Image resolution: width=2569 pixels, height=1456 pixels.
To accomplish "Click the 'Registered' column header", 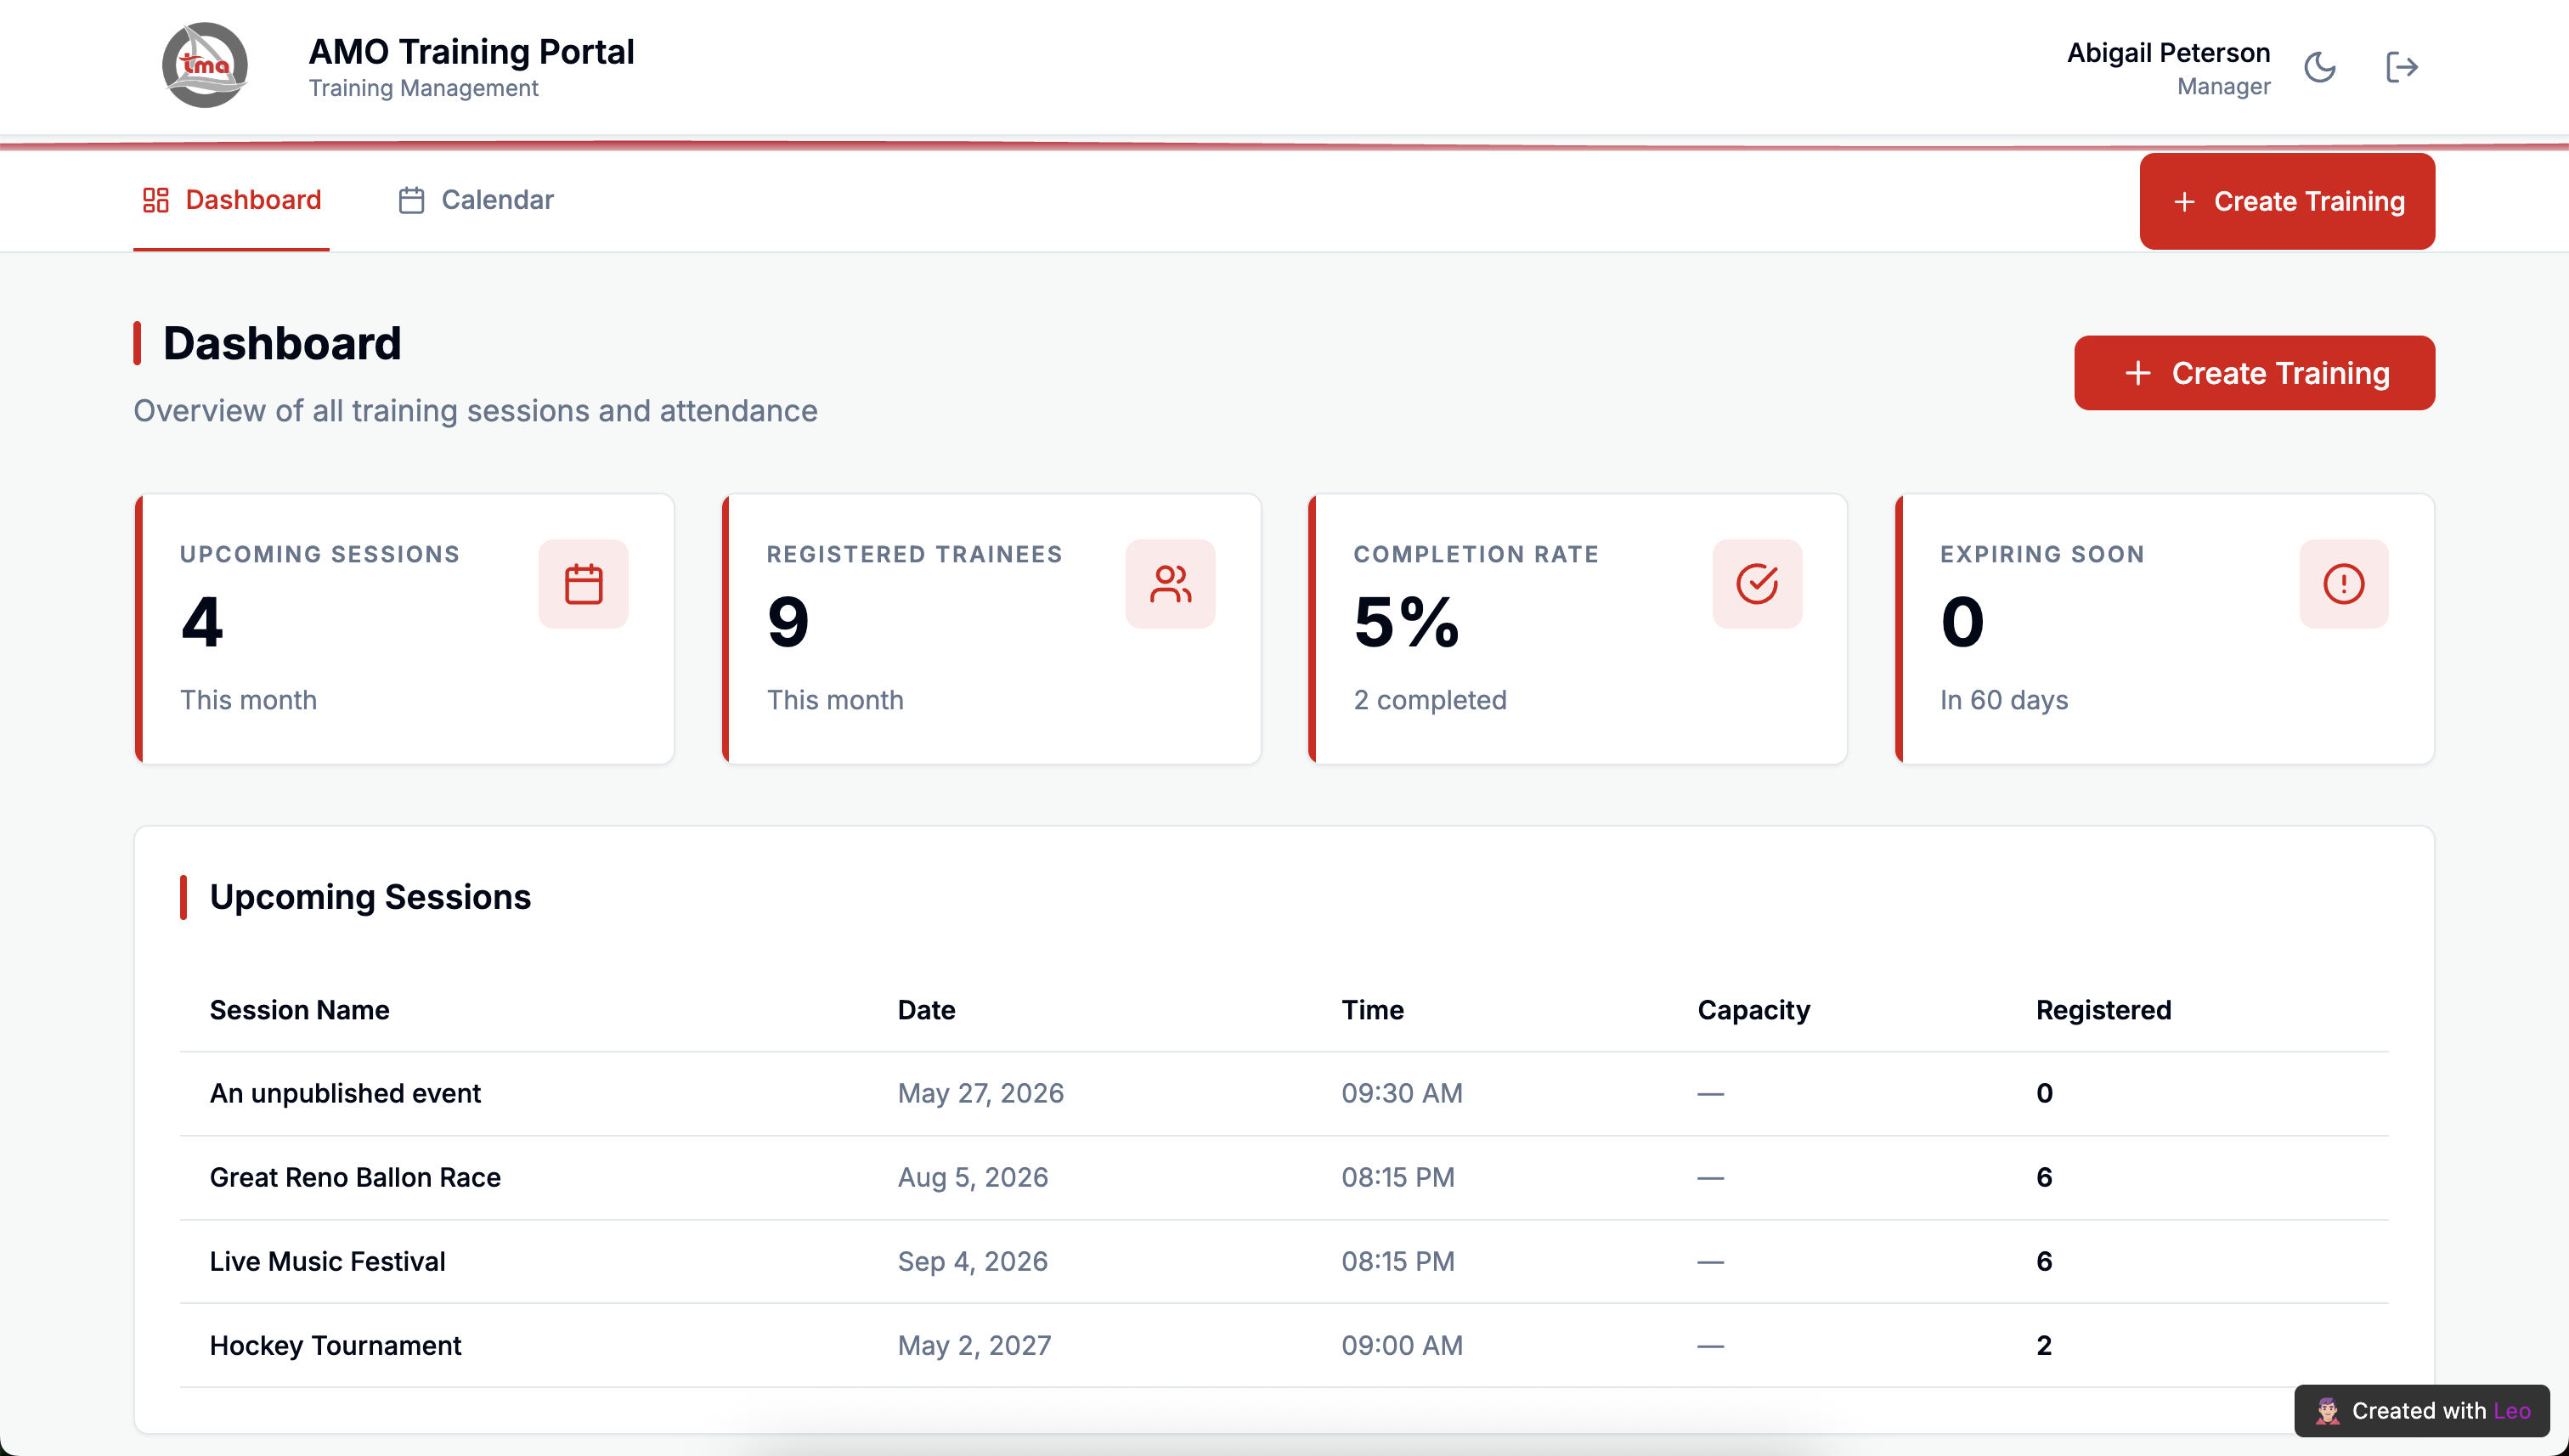I will 2103,1010.
